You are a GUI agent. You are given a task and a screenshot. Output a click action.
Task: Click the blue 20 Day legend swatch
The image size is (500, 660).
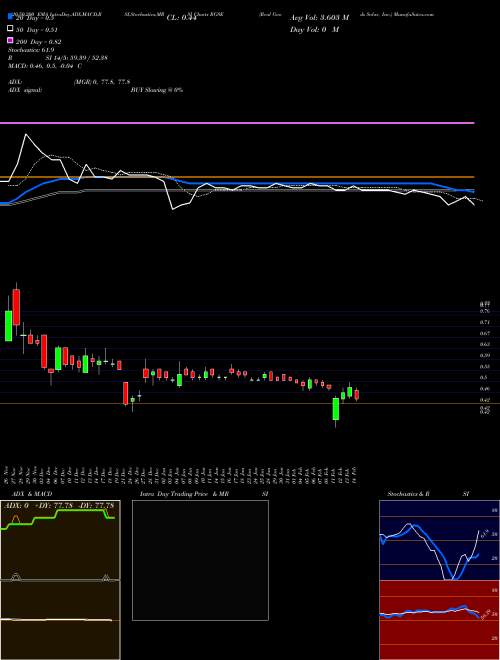tap(10, 17)
